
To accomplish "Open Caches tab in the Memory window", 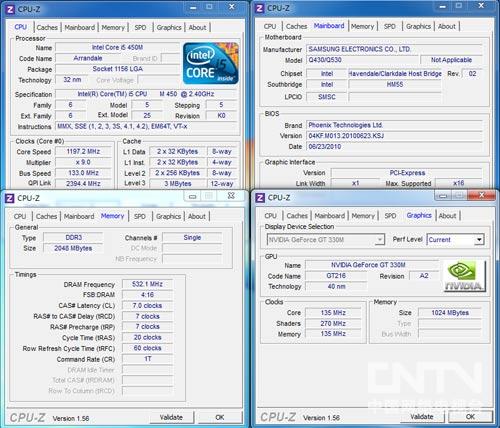I will pyautogui.click(x=46, y=216).
